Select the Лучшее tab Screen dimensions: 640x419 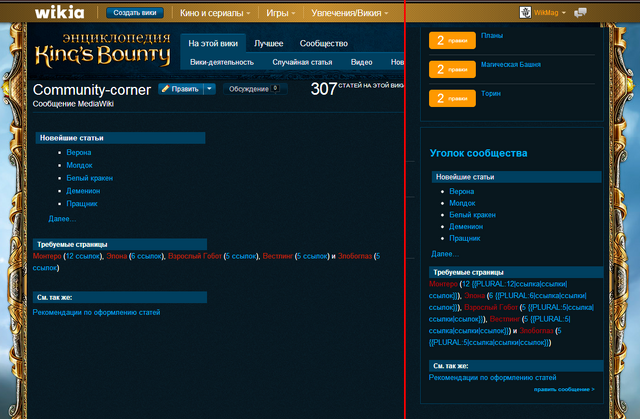(269, 43)
